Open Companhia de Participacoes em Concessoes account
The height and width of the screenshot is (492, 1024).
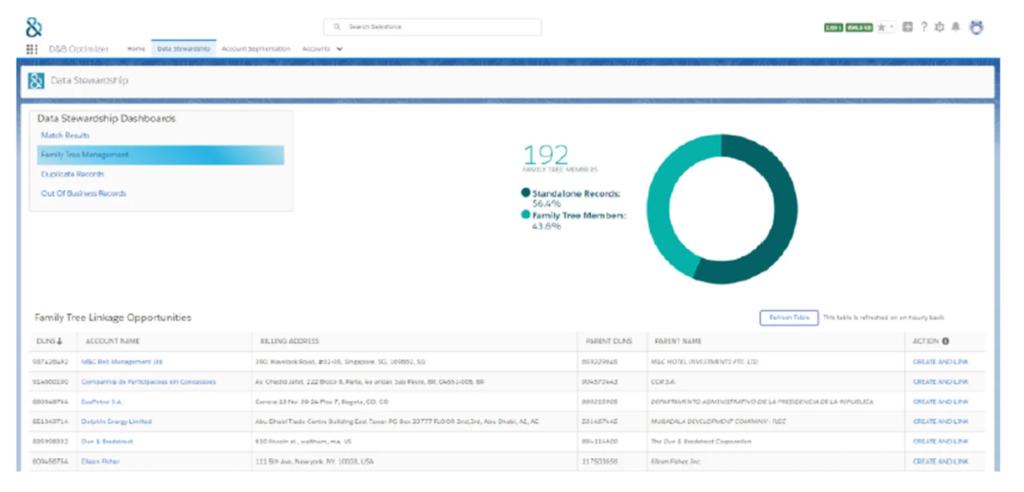coord(148,382)
